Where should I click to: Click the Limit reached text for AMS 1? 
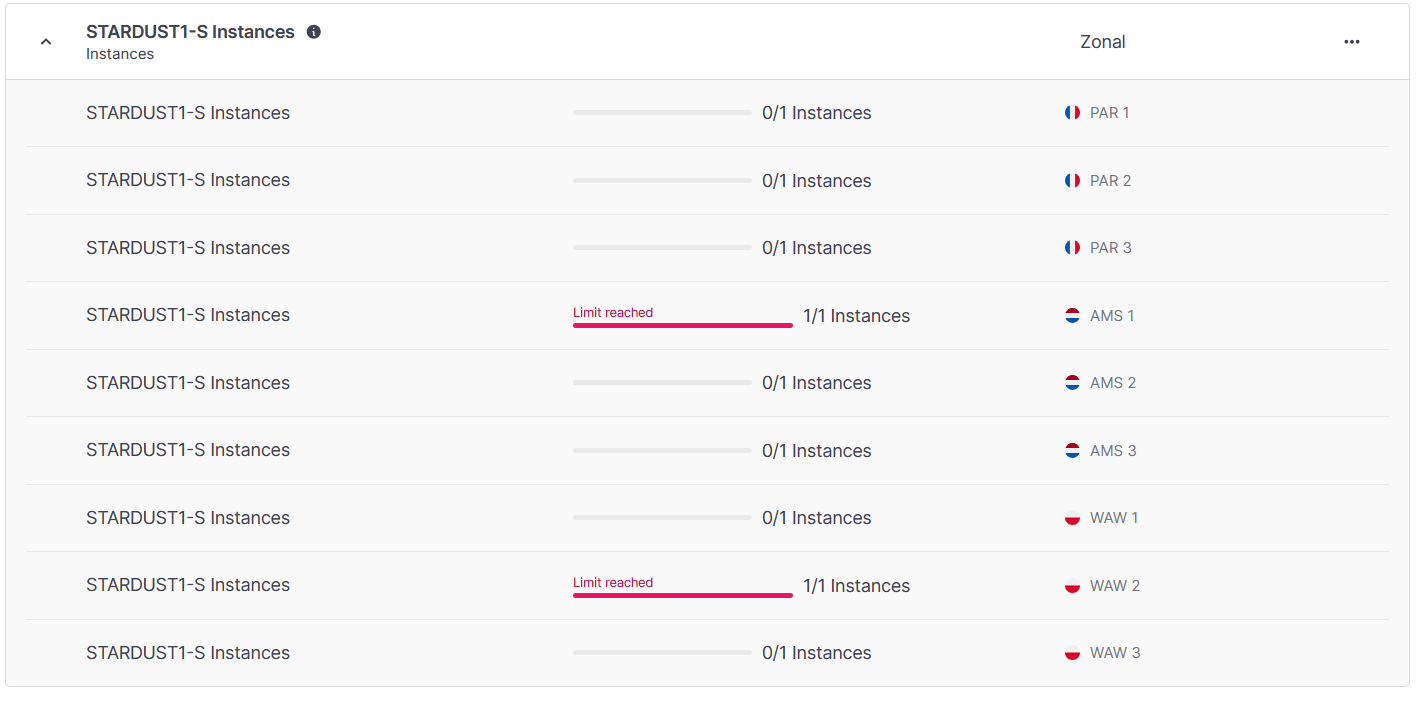click(613, 313)
